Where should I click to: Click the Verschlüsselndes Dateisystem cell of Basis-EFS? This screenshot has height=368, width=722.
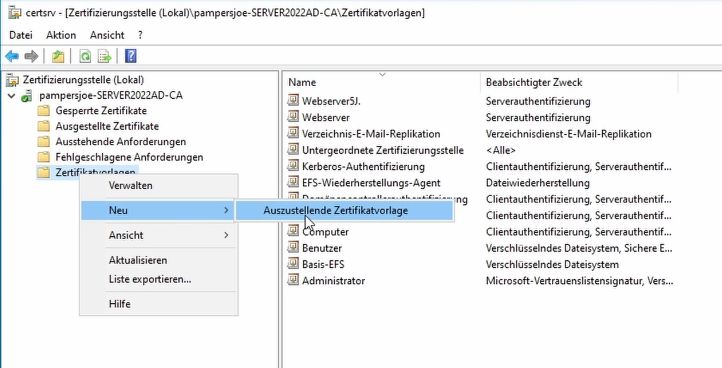(x=552, y=264)
